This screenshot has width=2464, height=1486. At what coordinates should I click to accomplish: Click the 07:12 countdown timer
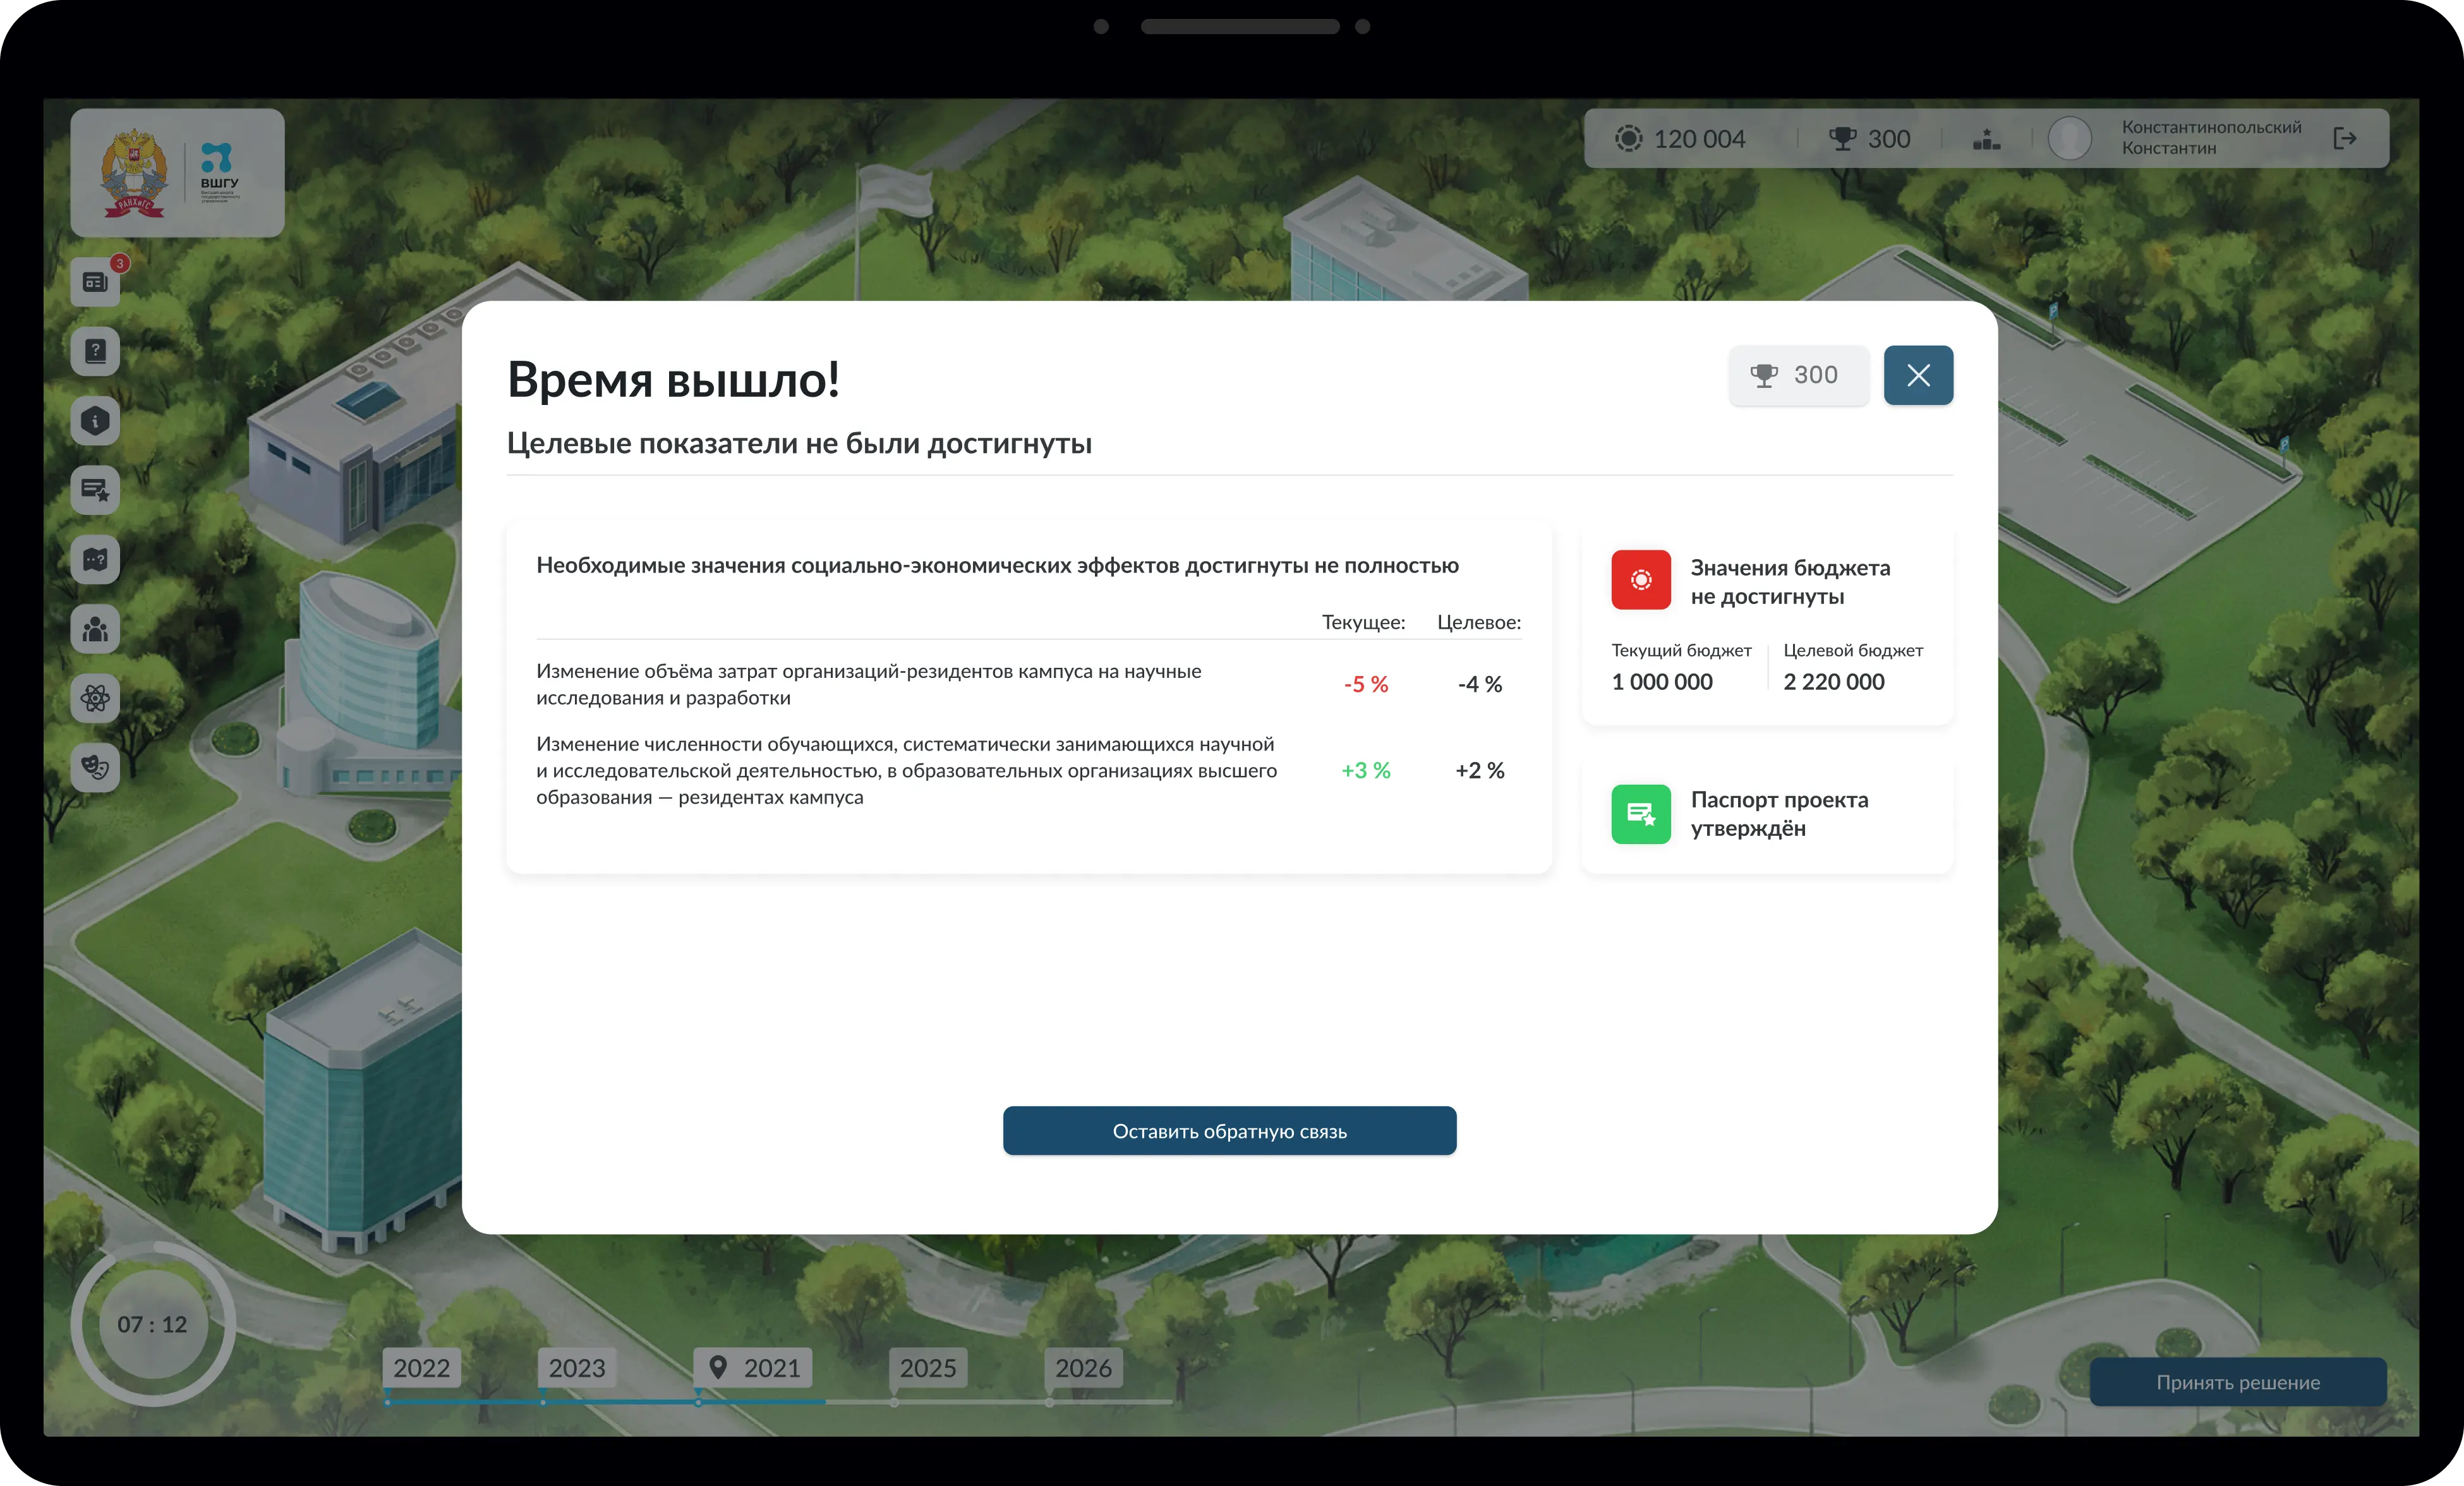point(152,1324)
